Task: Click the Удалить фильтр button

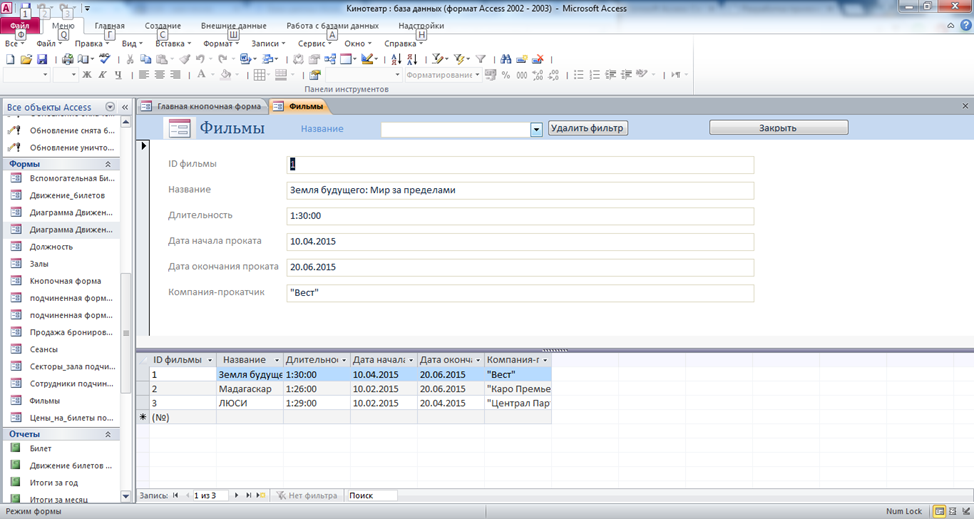Action: click(x=588, y=128)
